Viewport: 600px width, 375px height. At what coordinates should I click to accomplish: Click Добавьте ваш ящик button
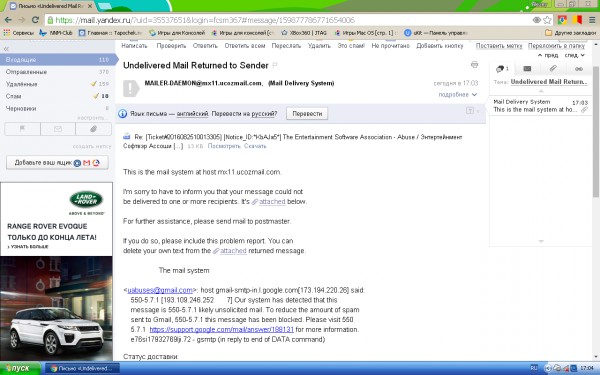(57, 163)
